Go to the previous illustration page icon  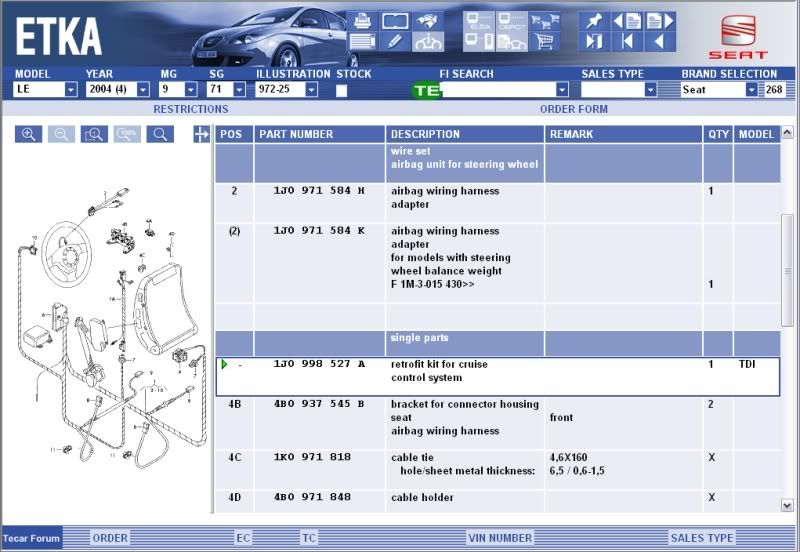point(627,21)
